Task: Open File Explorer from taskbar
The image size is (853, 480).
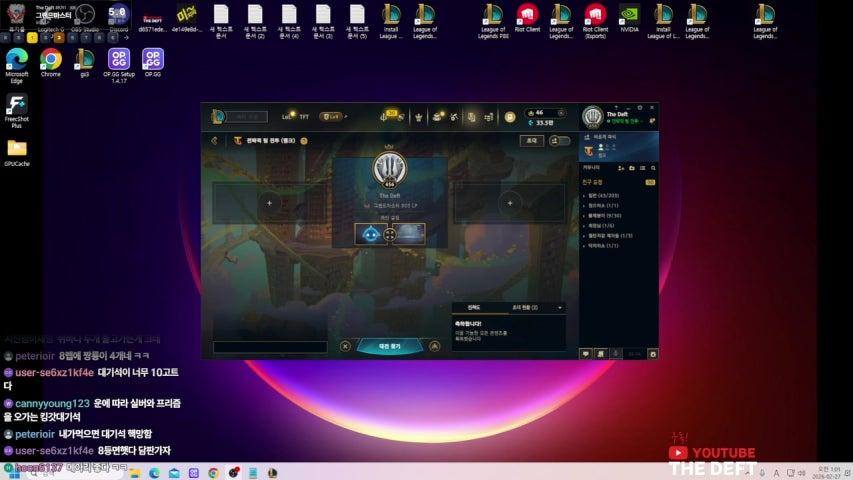Action: coord(134,473)
